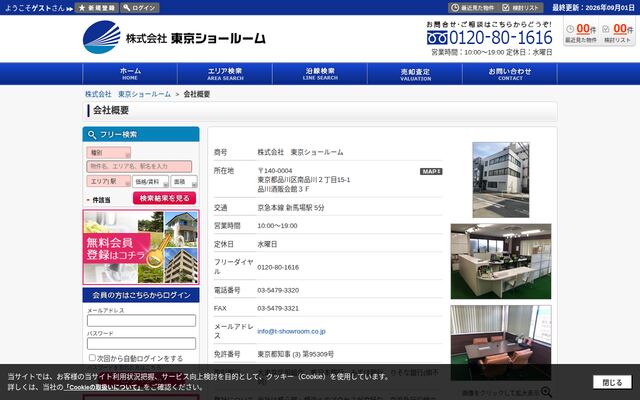
Task: Click the 会員の方はこちらからログイン header
Action: point(141,295)
